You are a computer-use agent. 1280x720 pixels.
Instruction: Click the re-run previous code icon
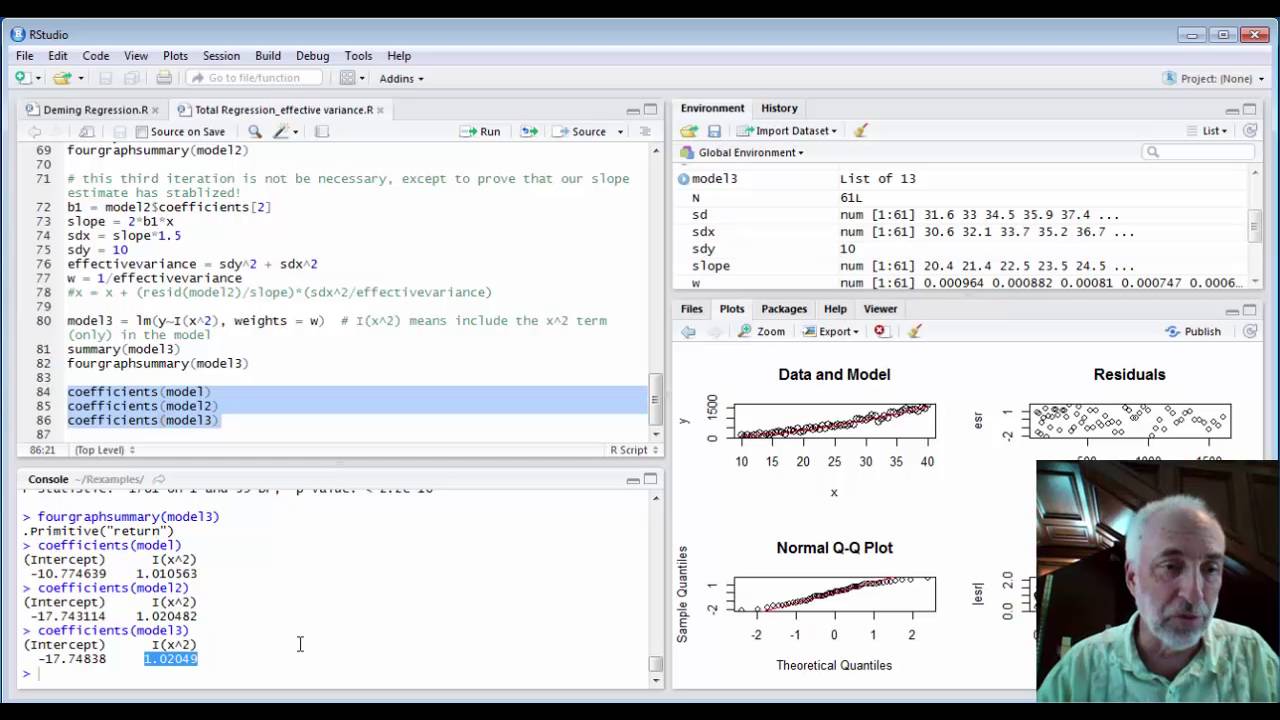coord(529,131)
